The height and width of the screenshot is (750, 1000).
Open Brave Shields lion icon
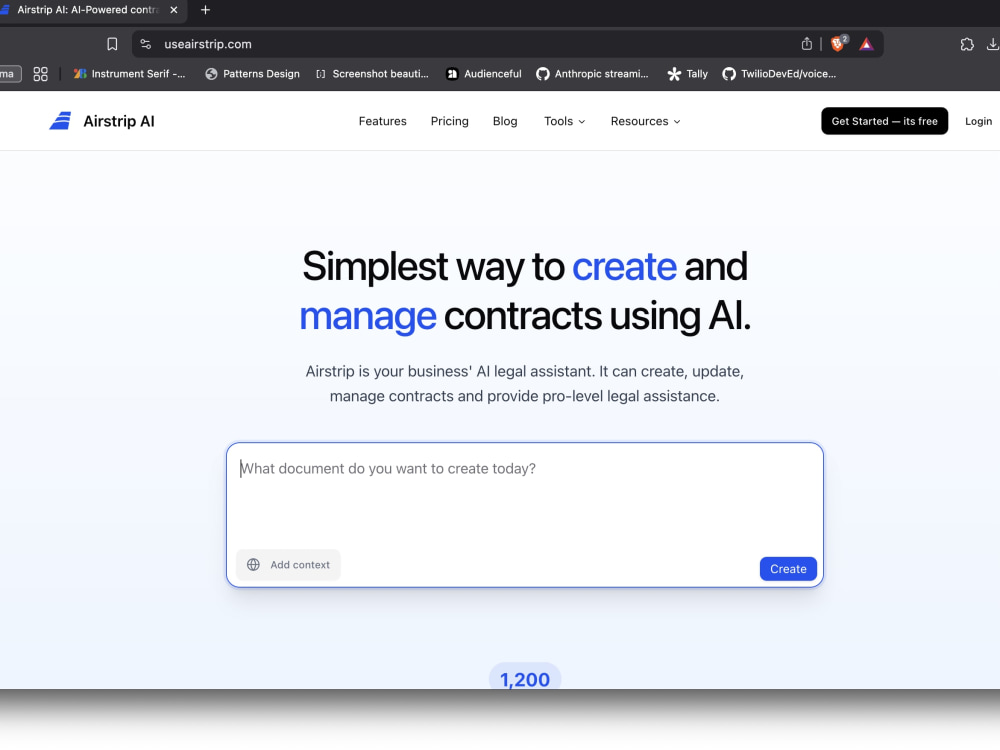(839, 43)
